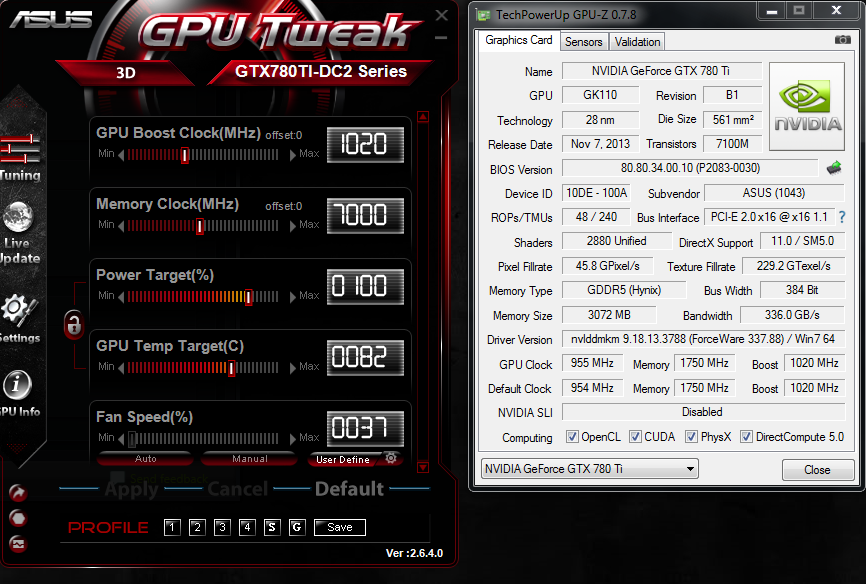The width and height of the screenshot is (866, 584).
Task: Click the Memory Clock slider
Action: (x=203, y=226)
